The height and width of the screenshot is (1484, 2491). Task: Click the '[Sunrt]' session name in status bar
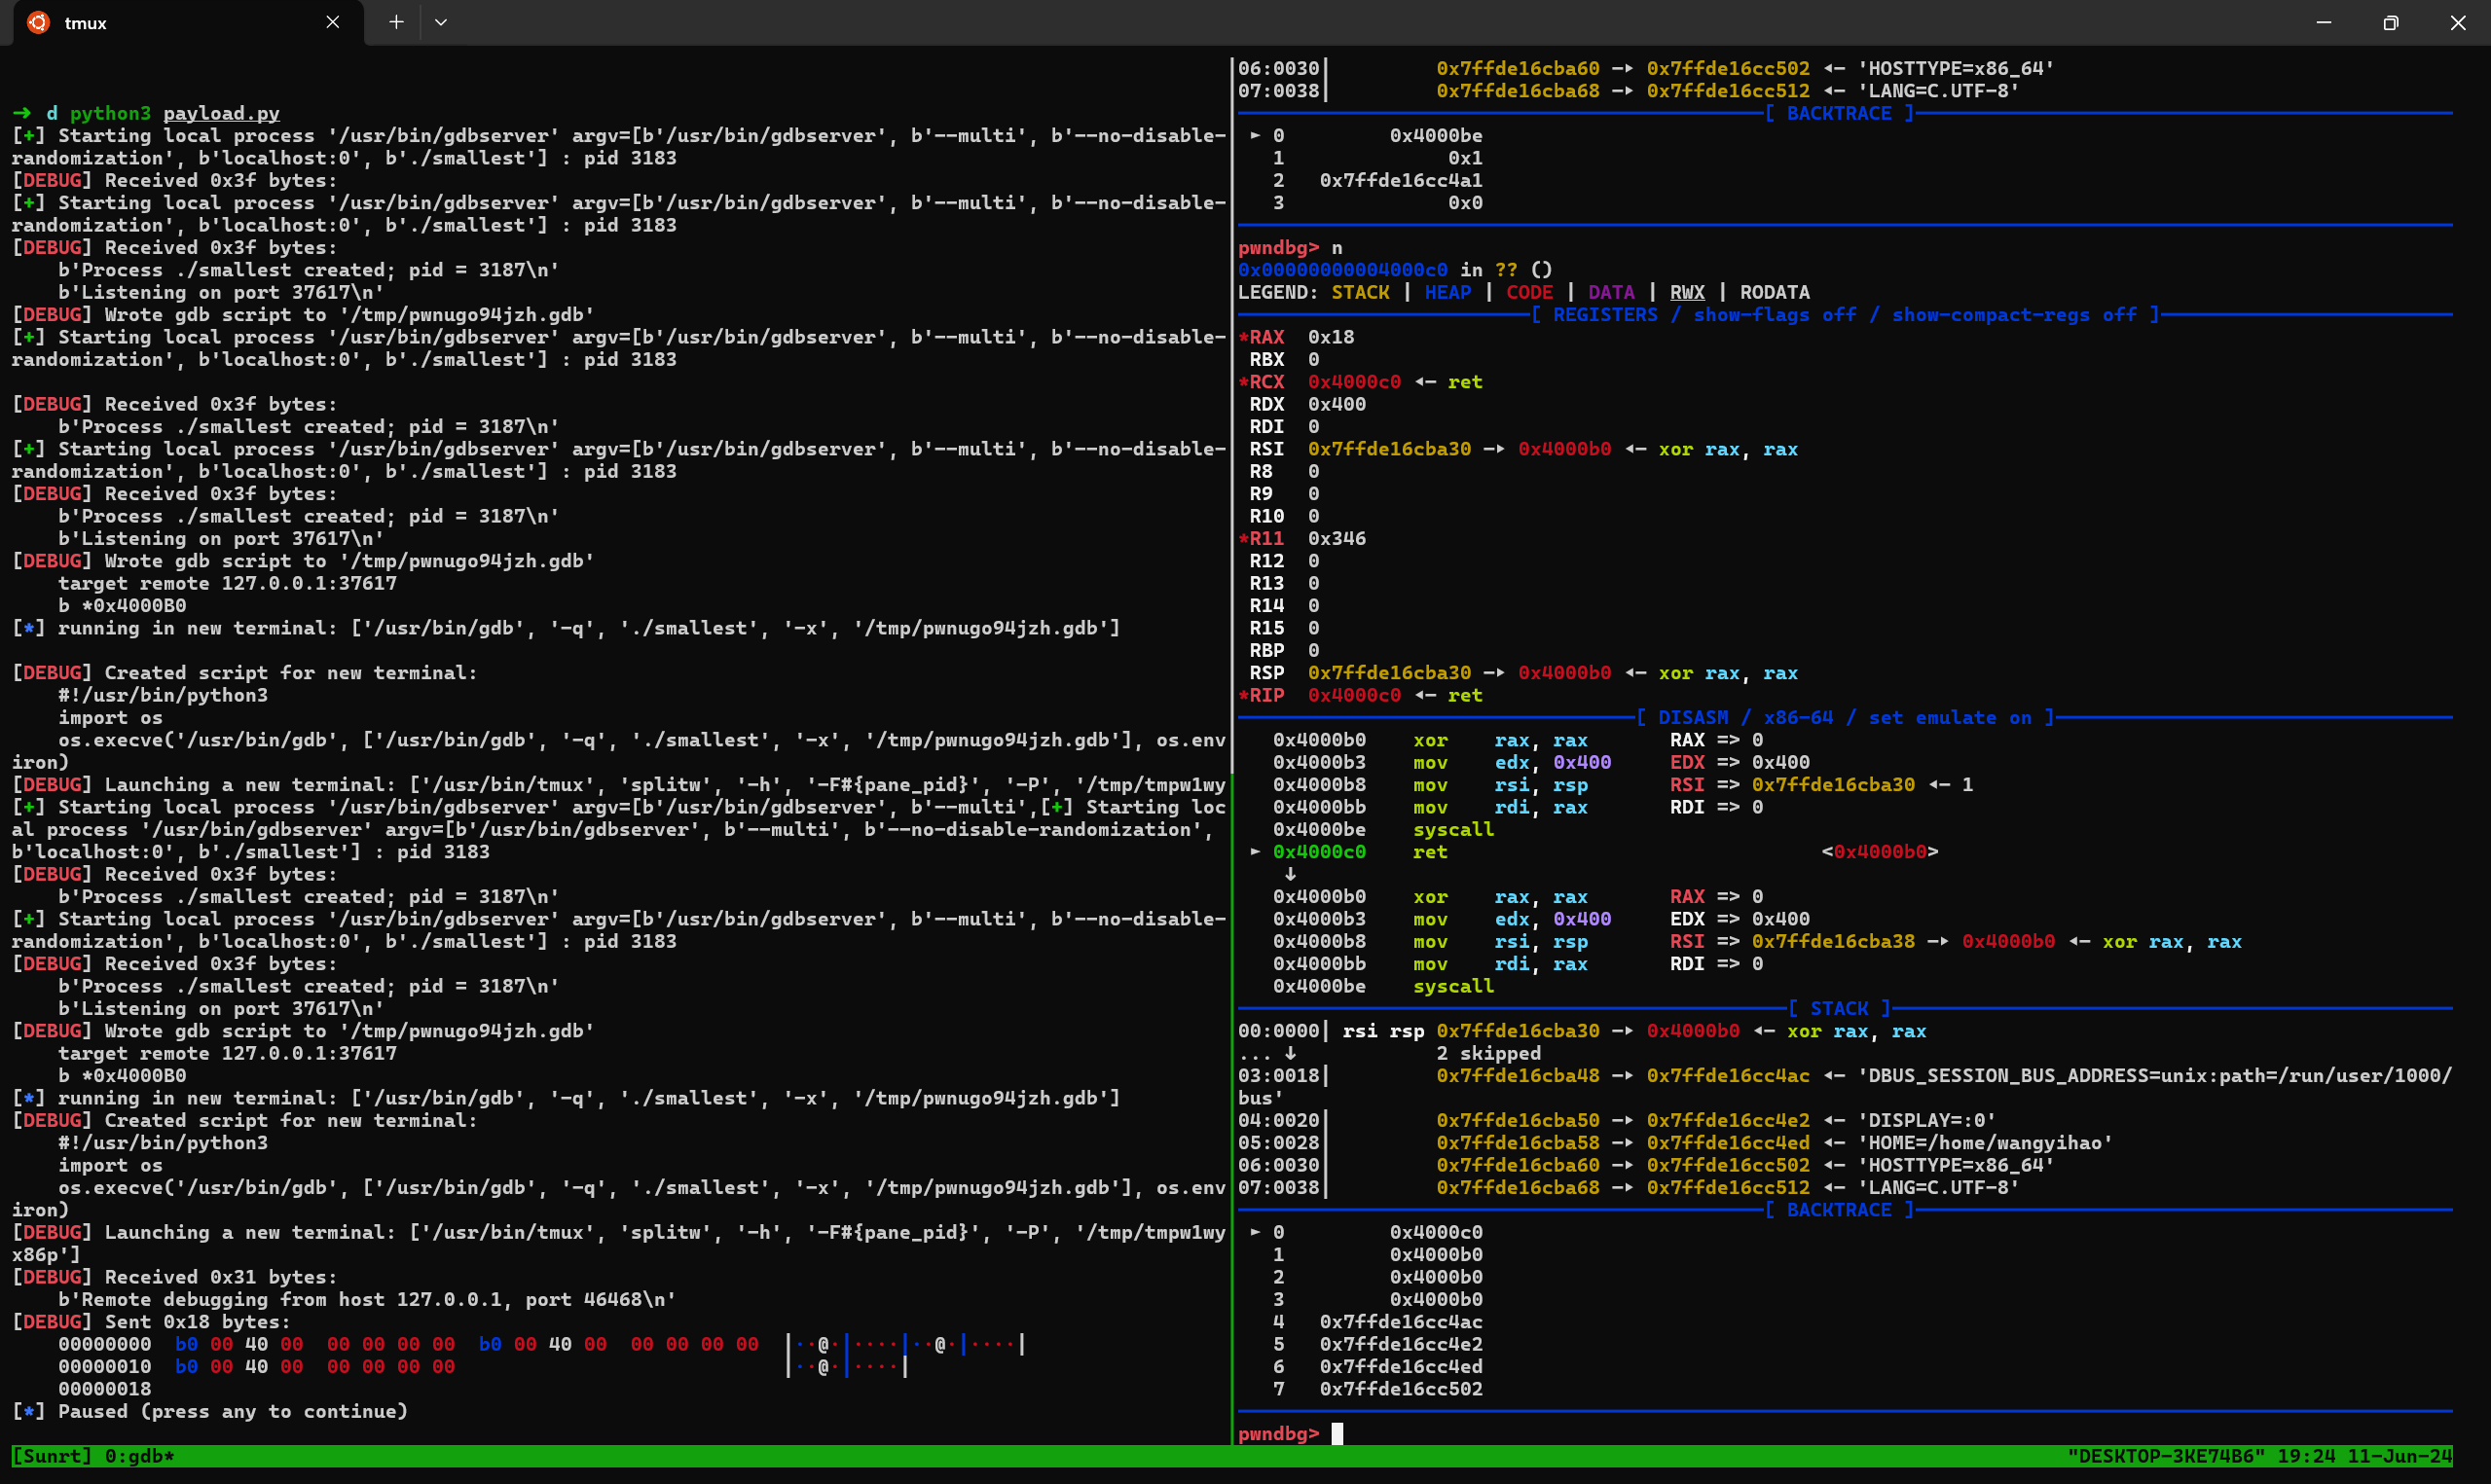(52, 1456)
